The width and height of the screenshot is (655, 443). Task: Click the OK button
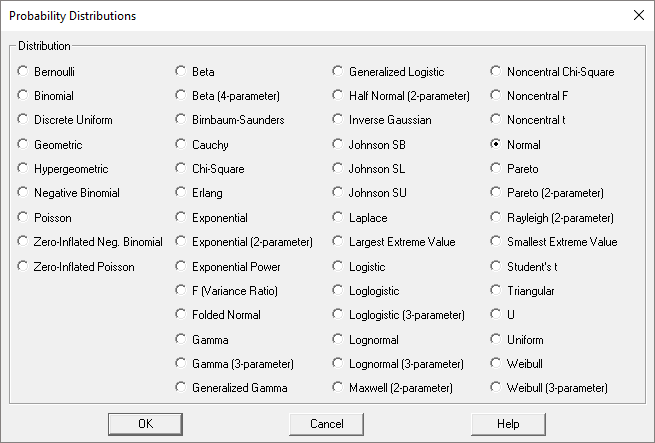(145, 424)
